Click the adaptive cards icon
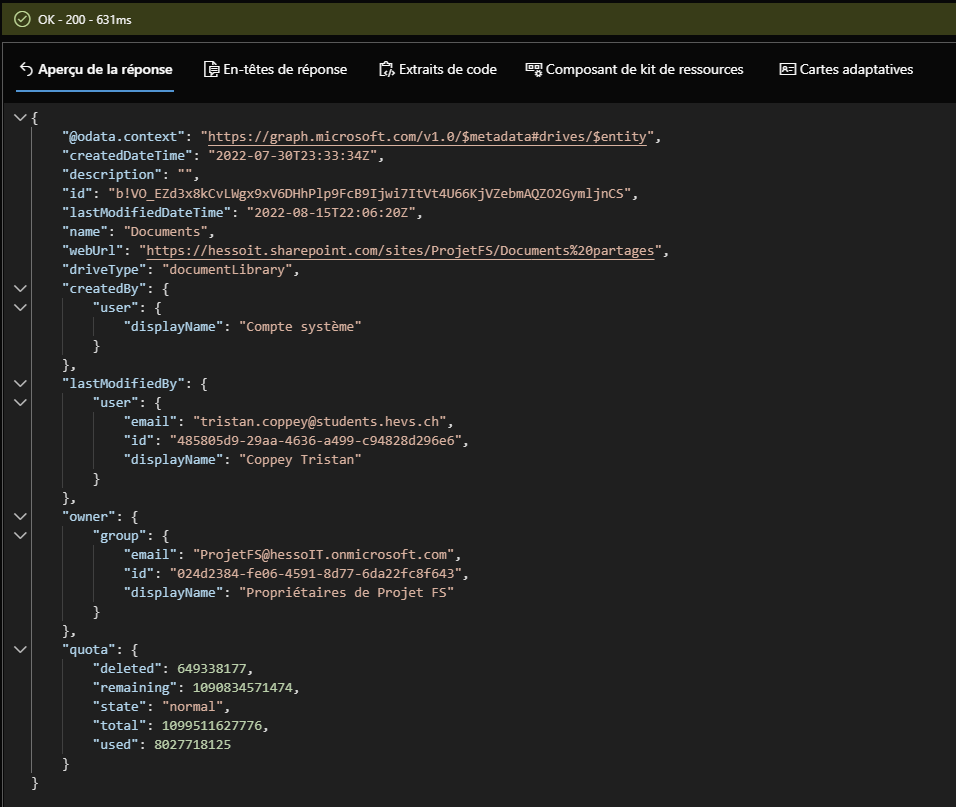 coord(788,69)
